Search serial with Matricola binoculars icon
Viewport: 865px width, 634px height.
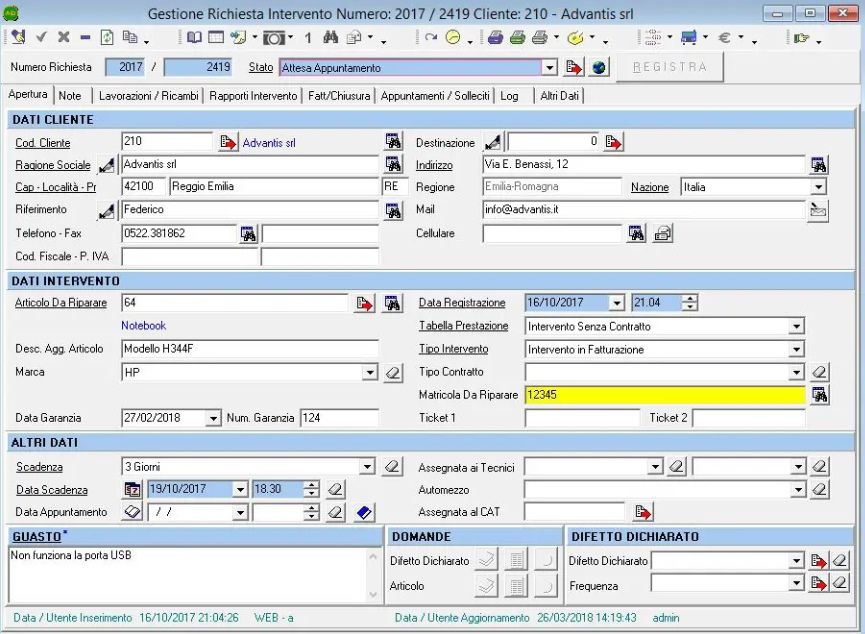point(819,395)
